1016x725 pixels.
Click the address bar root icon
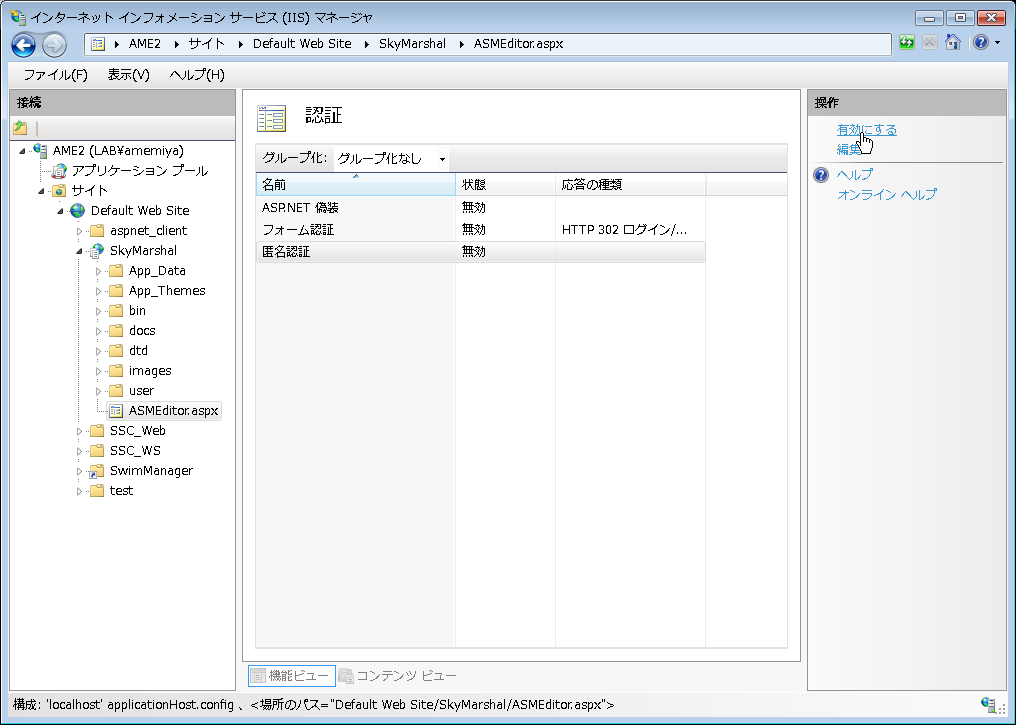pos(98,44)
